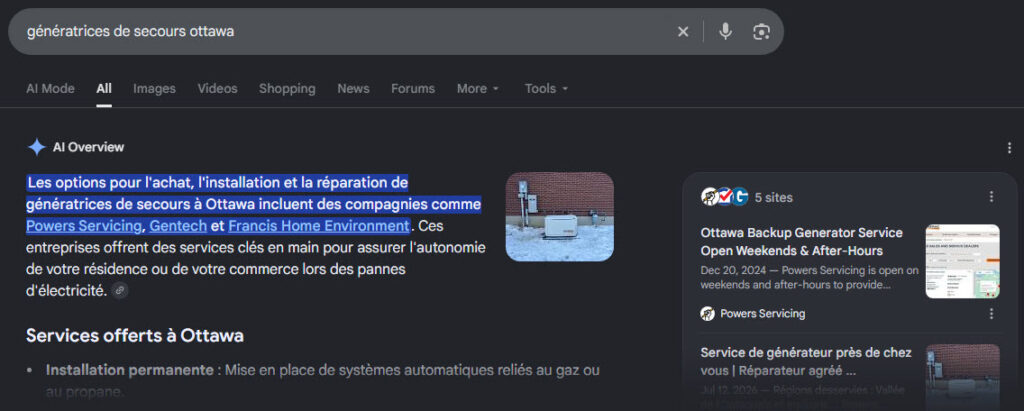Screen dimensions: 1024x411
Task: Follow the Francis Home Environment link
Action: [x=319, y=226]
